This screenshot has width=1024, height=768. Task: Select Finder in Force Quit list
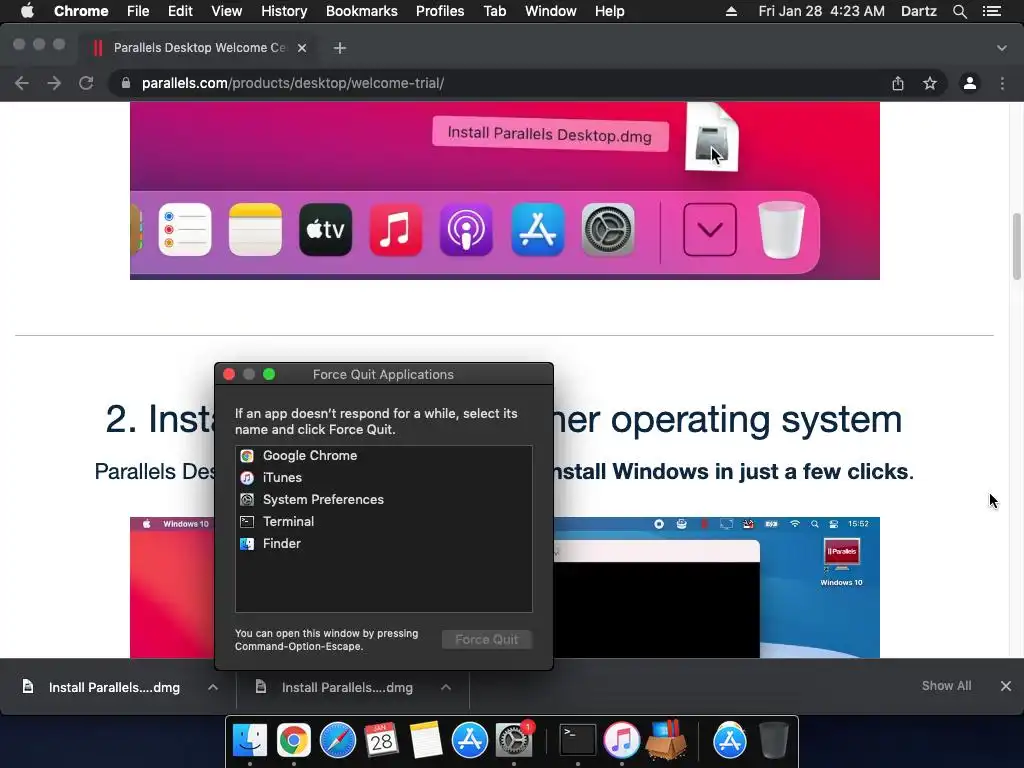click(383, 543)
